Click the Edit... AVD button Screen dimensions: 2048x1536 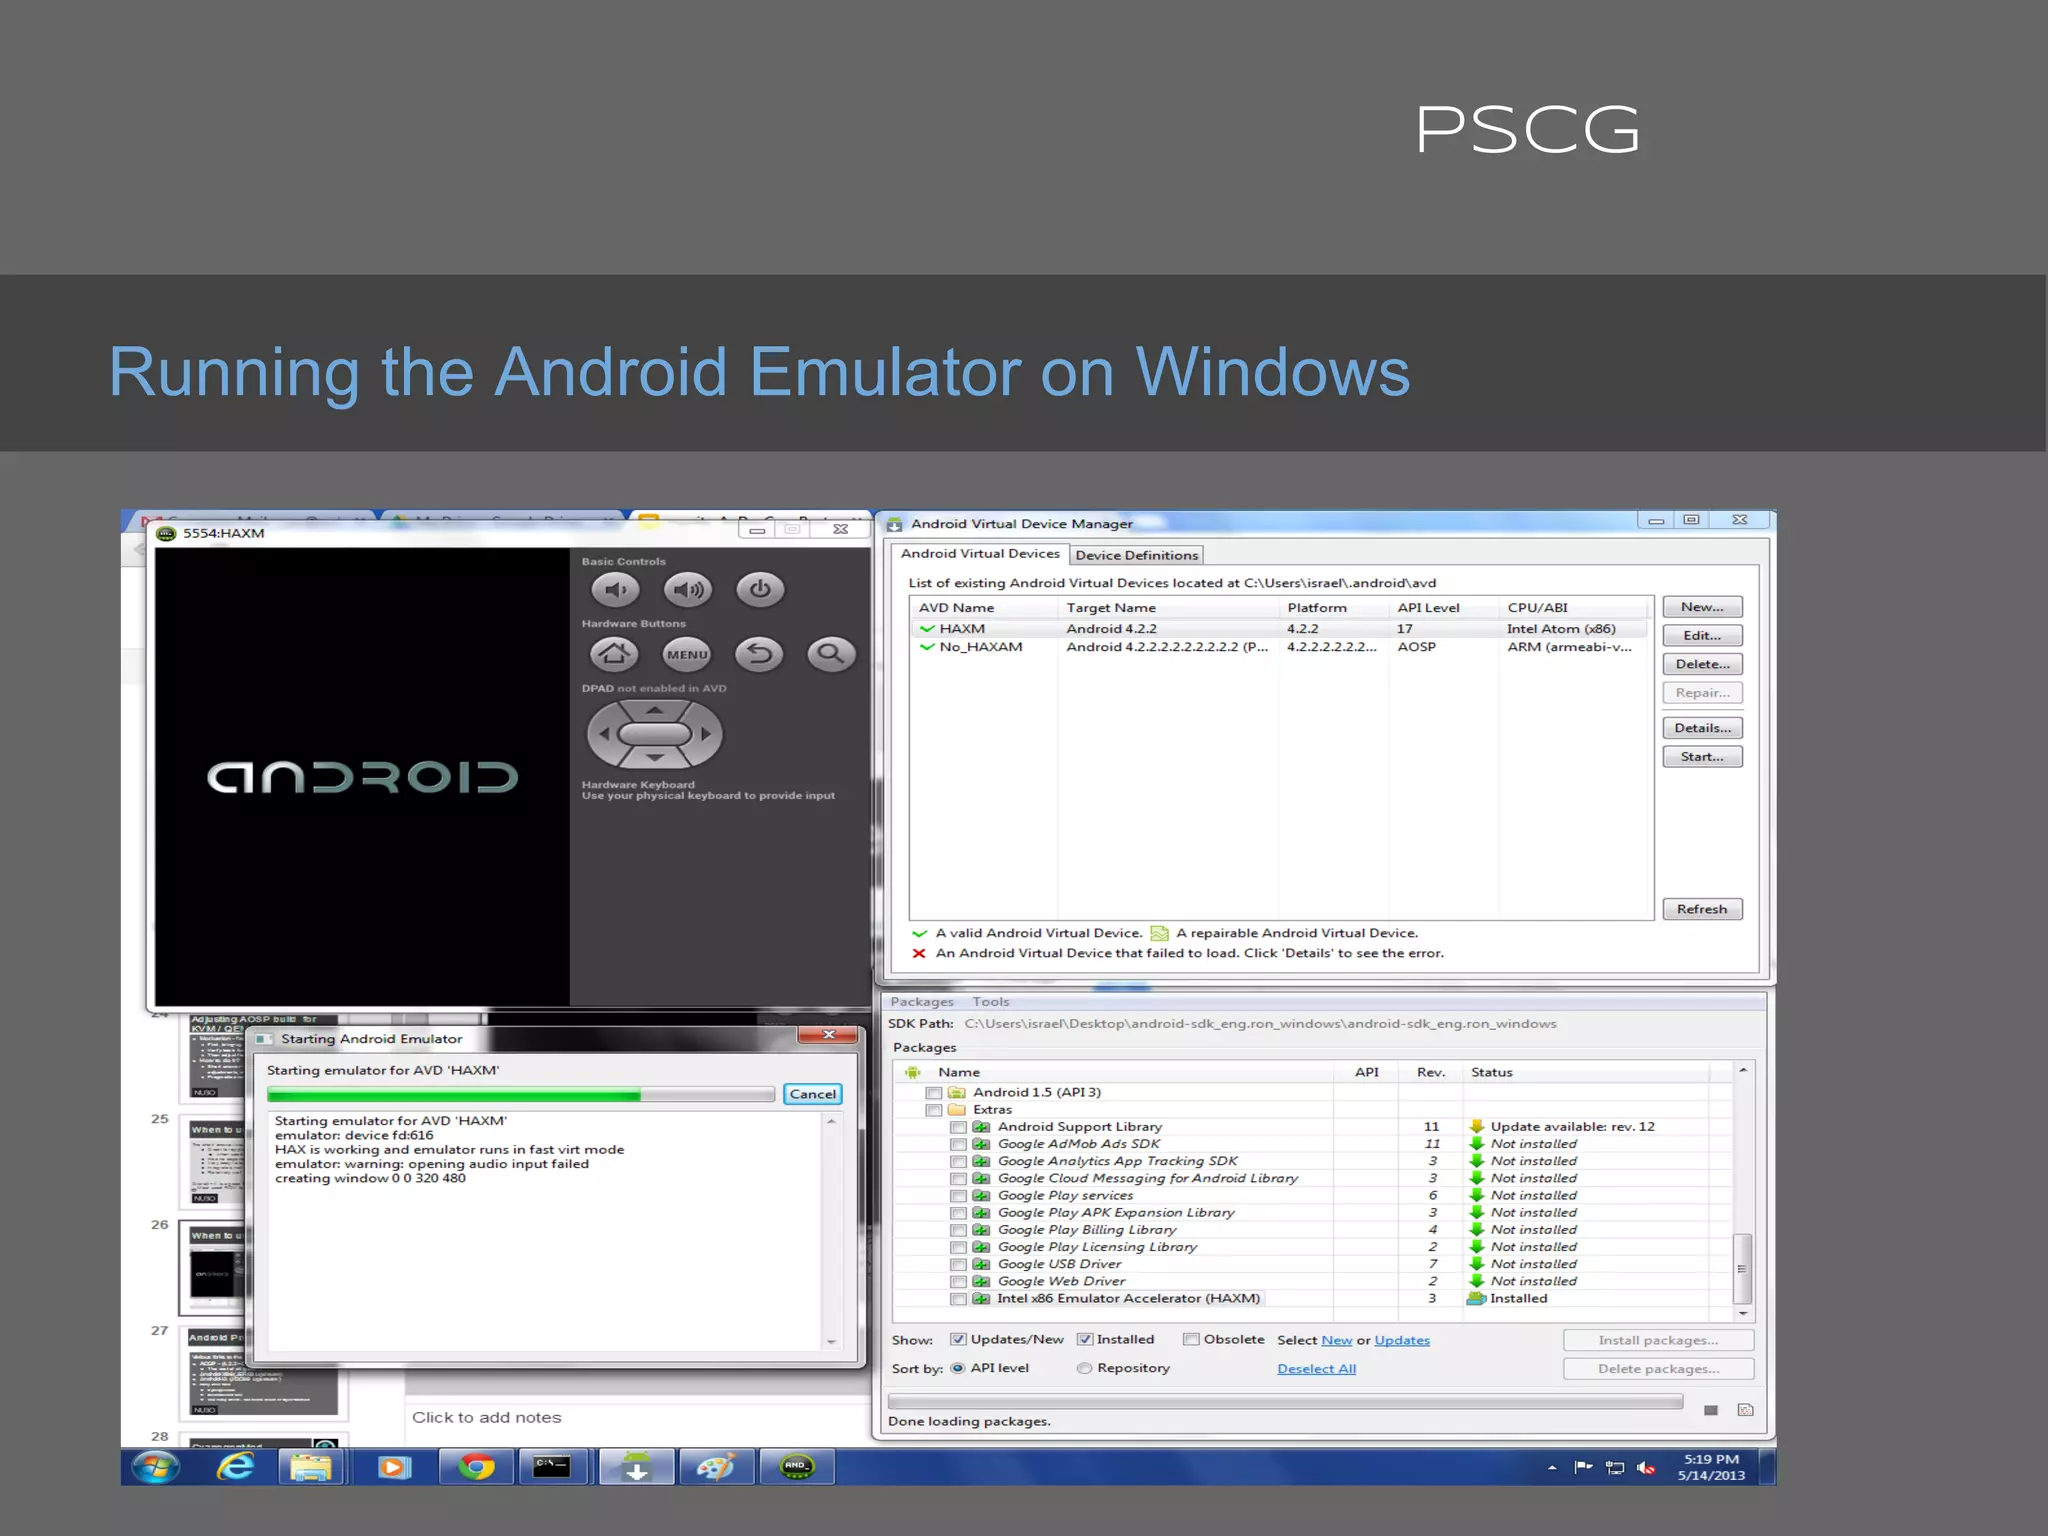[1702, 635]
